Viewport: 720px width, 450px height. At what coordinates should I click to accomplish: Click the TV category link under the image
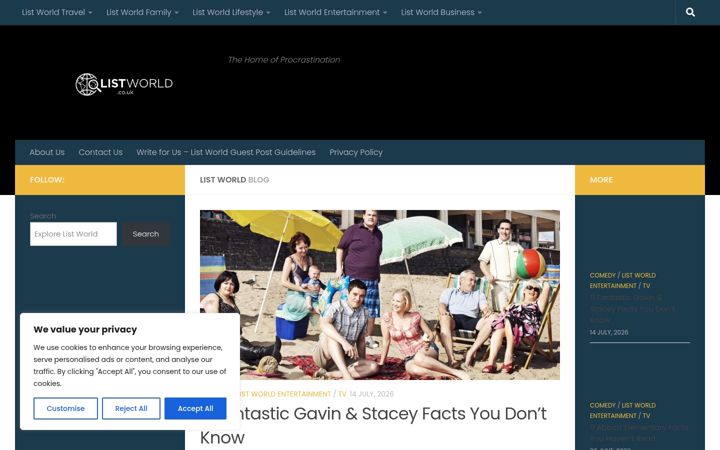pos(342,394)
